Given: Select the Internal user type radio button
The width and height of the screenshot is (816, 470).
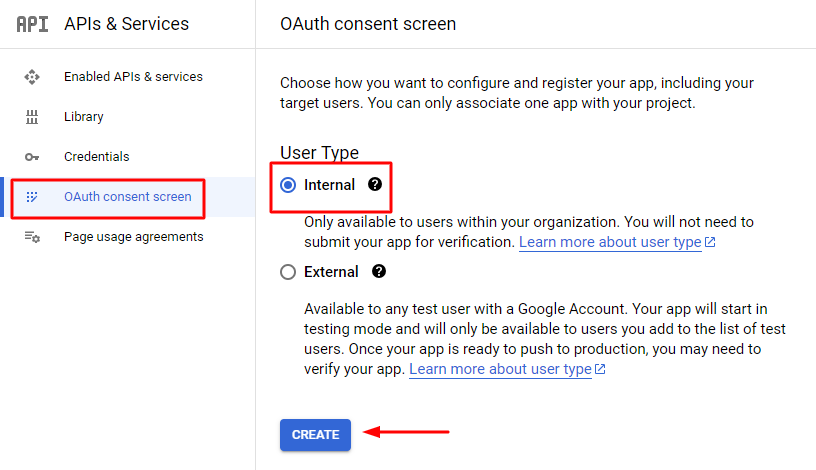Looking at the screenshot, I should pyautogui.click(x=288, y=185).
